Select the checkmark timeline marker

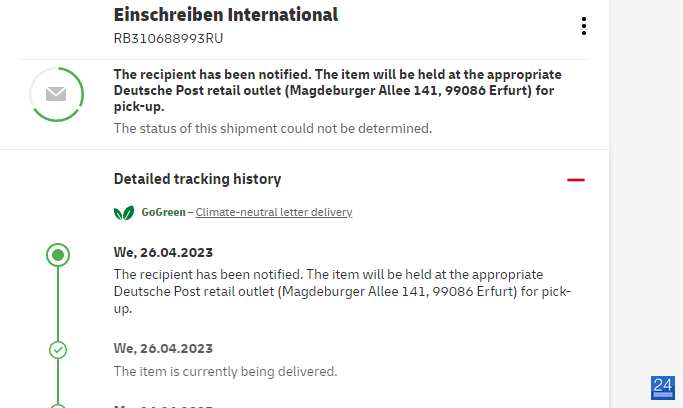(x=58, y=350)
